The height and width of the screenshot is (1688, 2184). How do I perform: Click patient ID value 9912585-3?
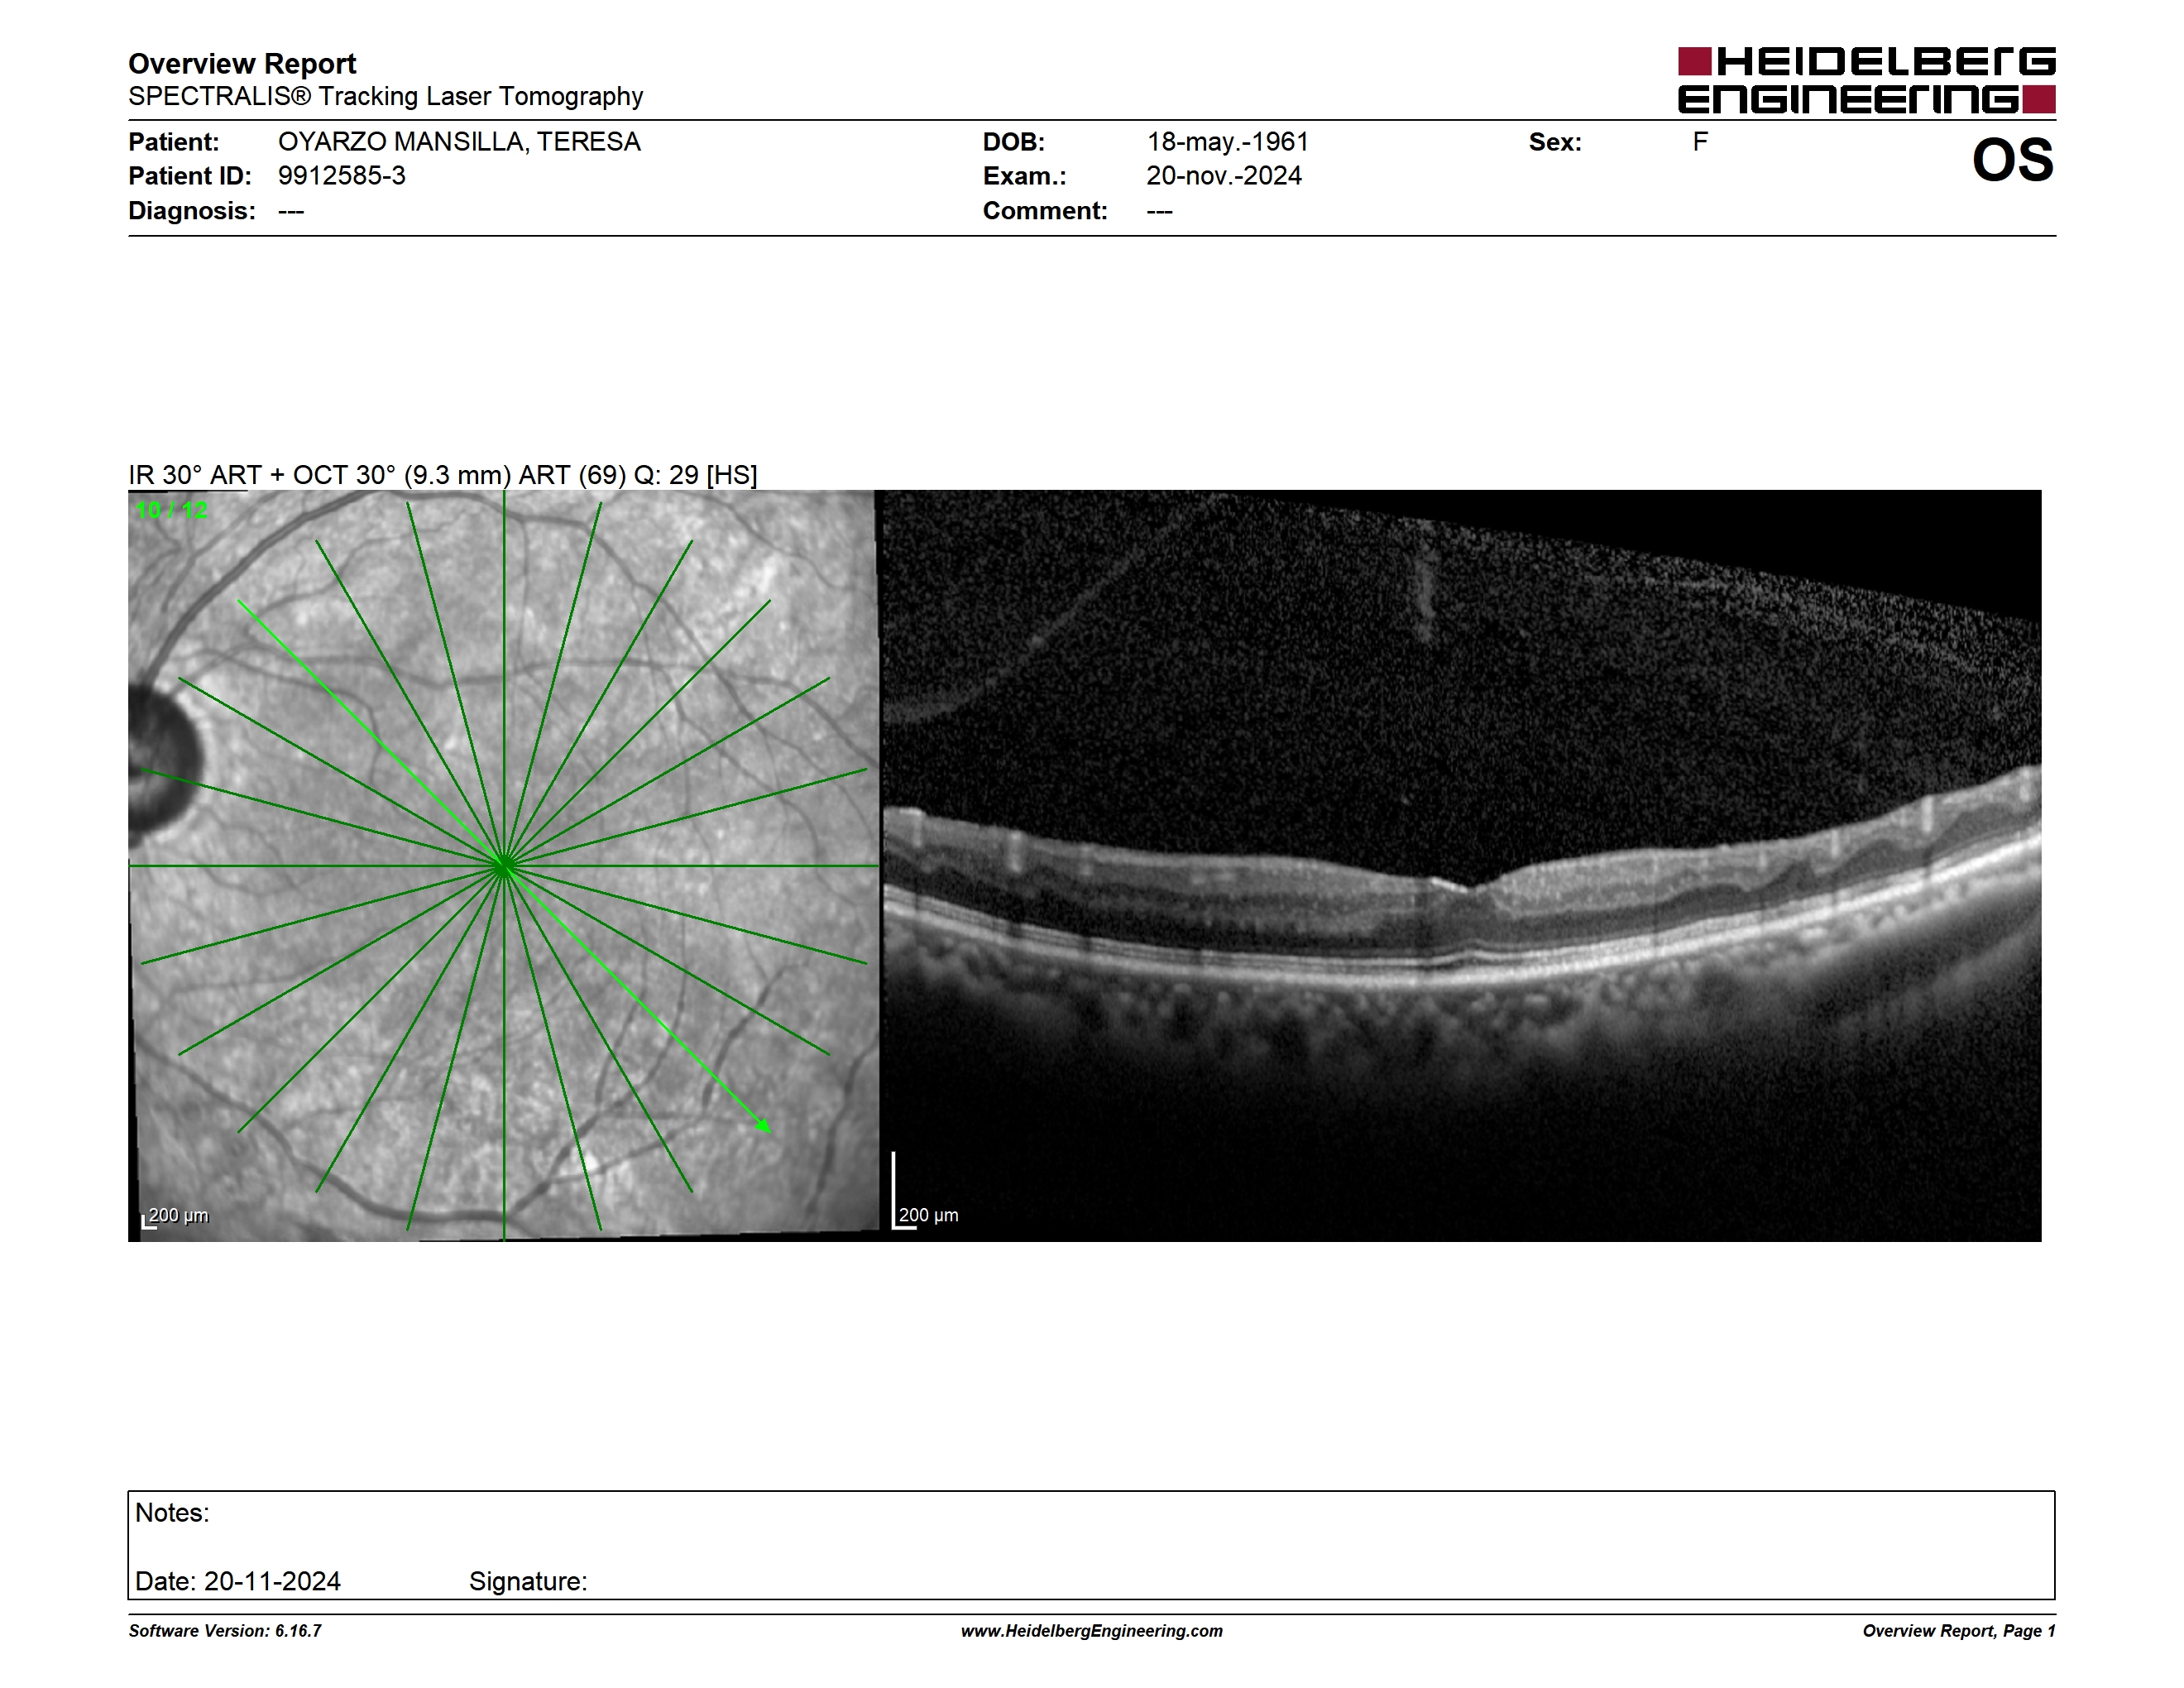coord(342,176)
